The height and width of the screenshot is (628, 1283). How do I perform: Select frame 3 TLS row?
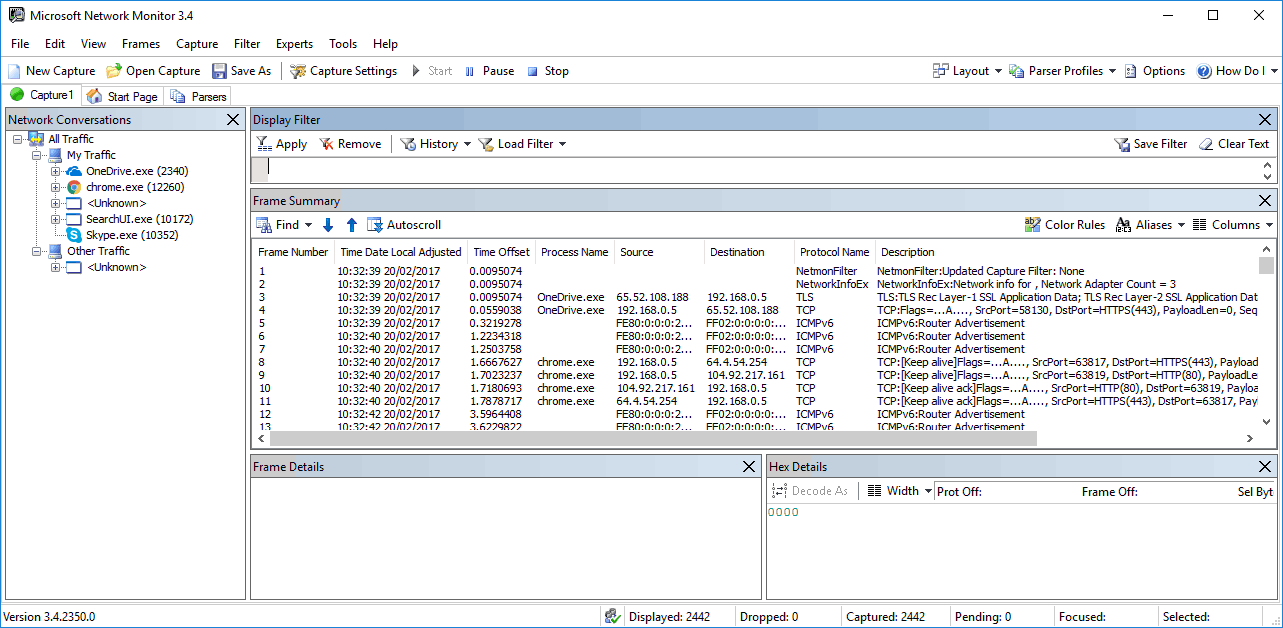click(756, 297)
